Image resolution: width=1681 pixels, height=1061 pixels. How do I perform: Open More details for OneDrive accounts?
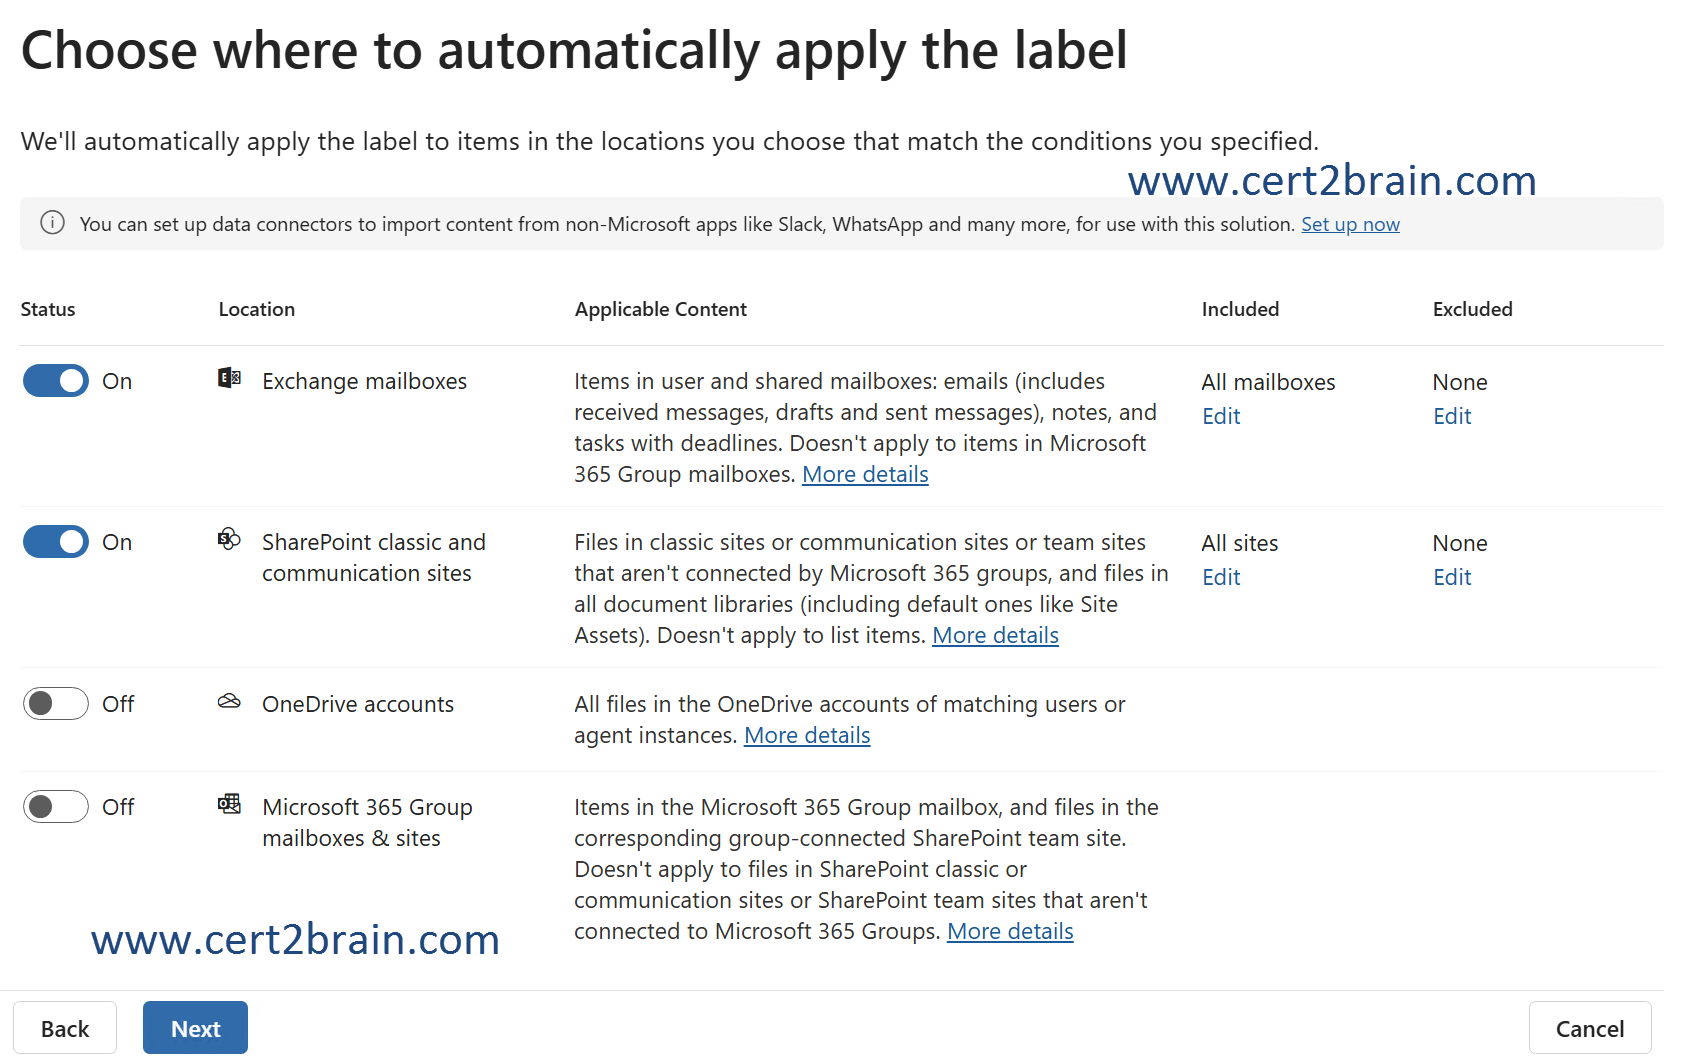tap(806, 736)
